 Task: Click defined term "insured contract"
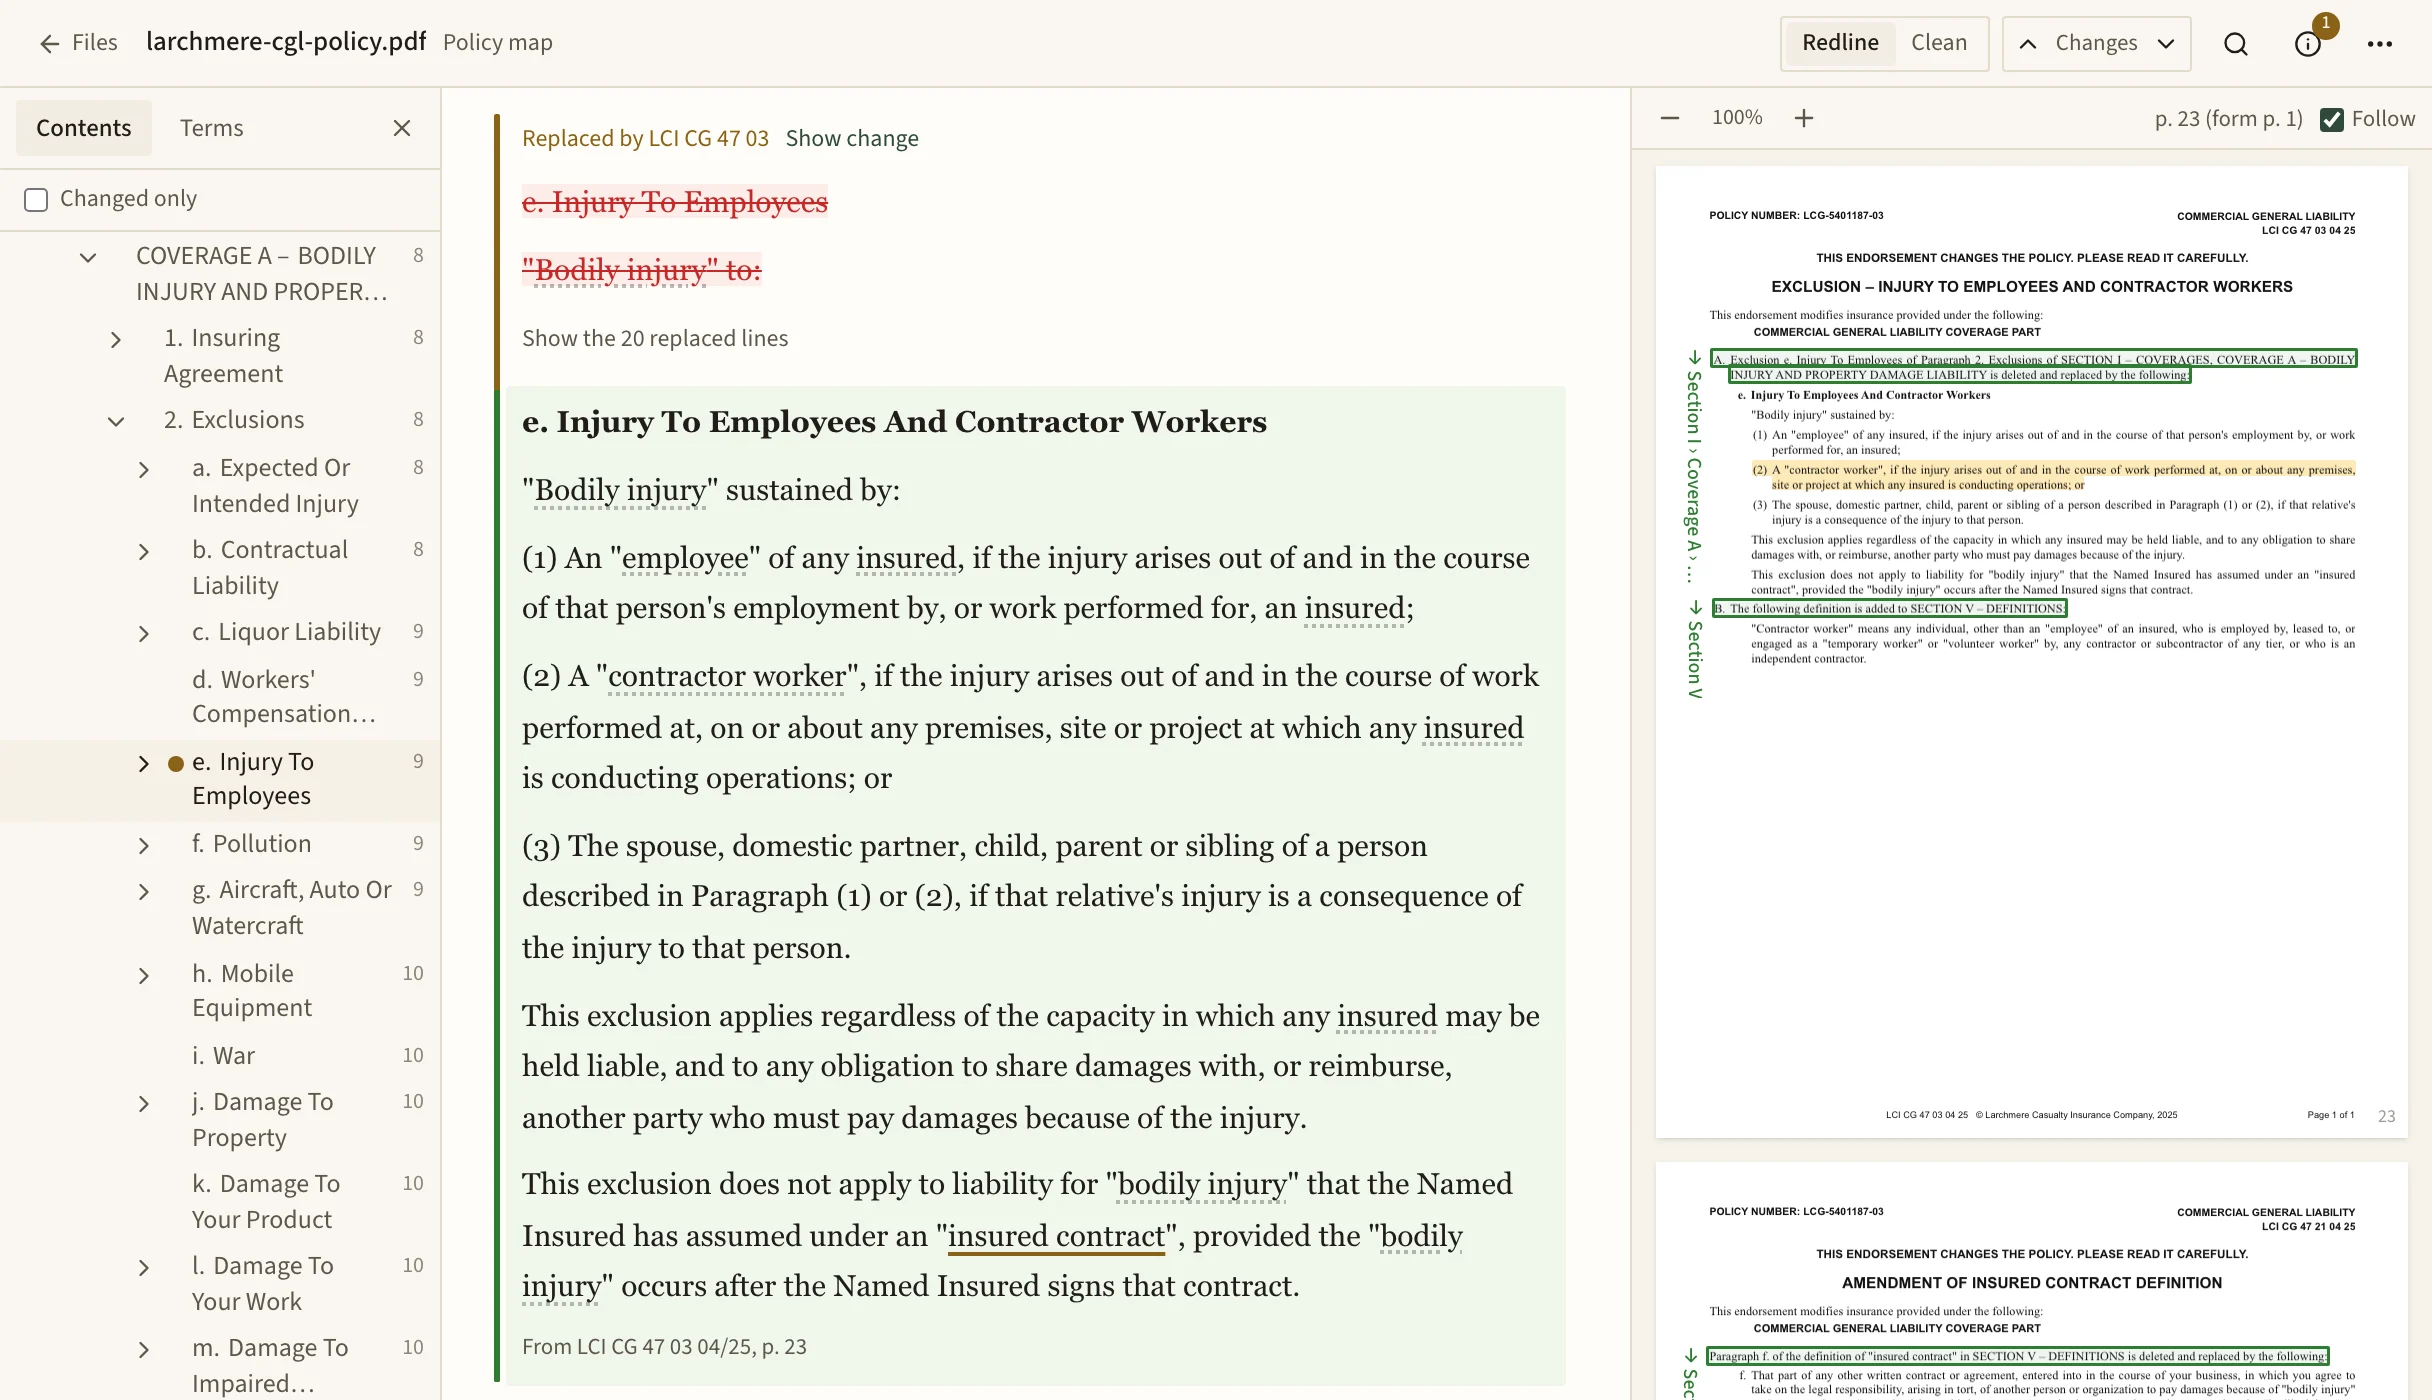[x=1057, y=1236]
